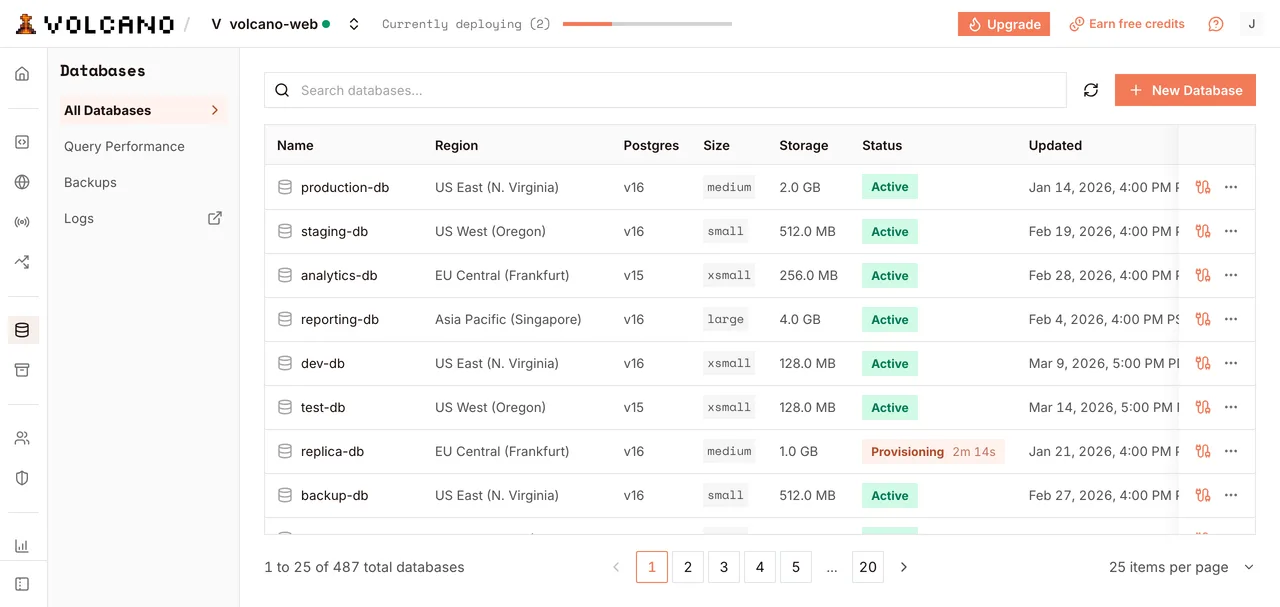Viewport: 1280px width, 607px height.
Task: Open the shield icon in sidebar
Action: click(22, 478)
